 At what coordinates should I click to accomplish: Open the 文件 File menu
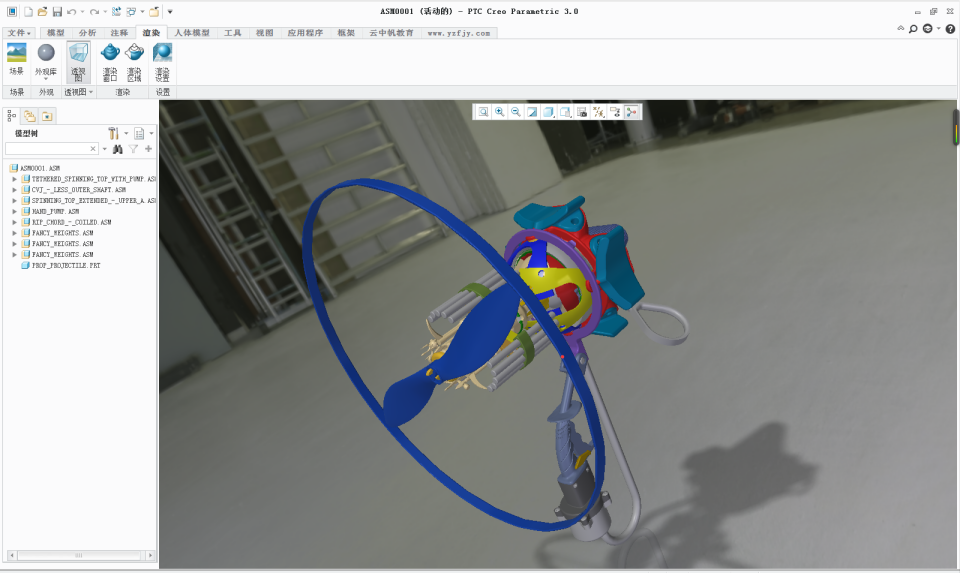tap(19, 33)
